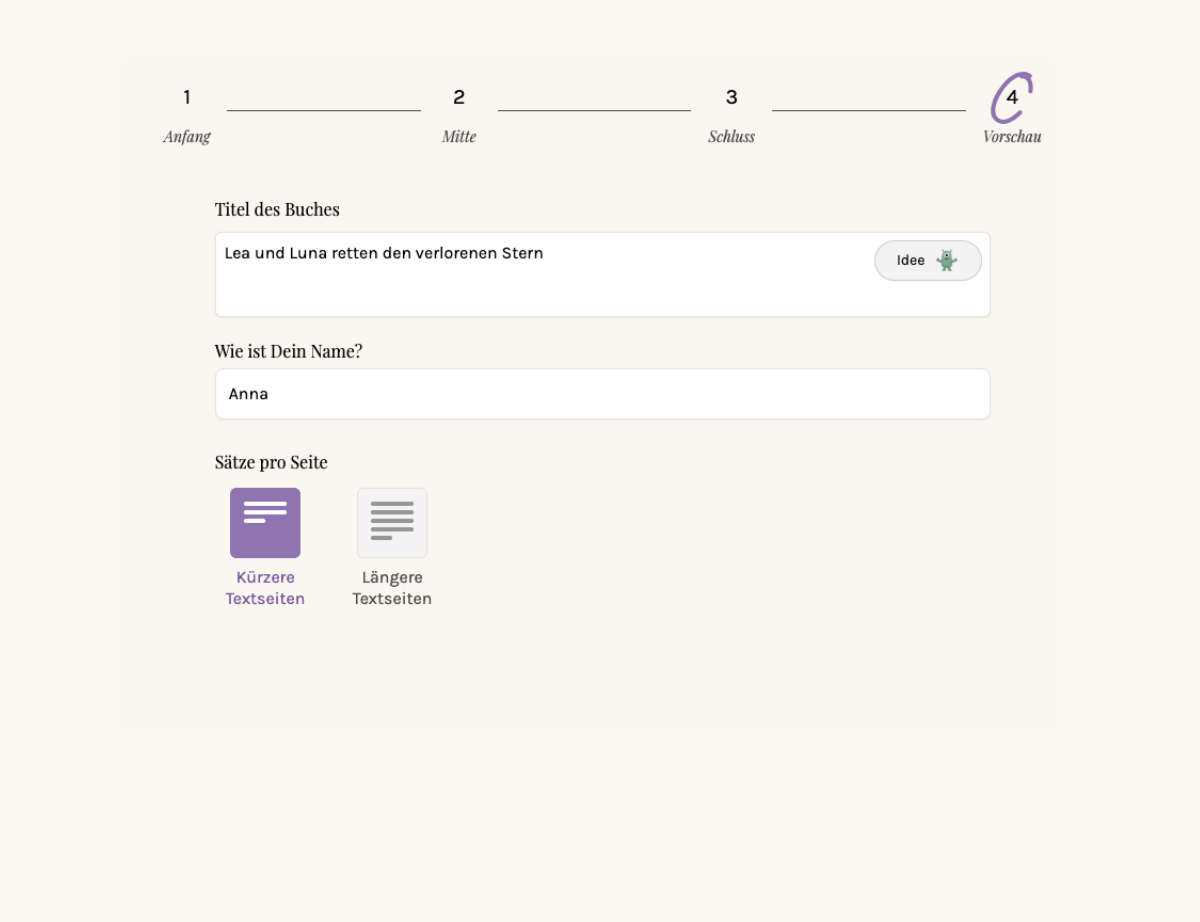Click the name field containing Anna
Image resolution: width=1200 pixels, height=922 pixels.
[602, 394]
